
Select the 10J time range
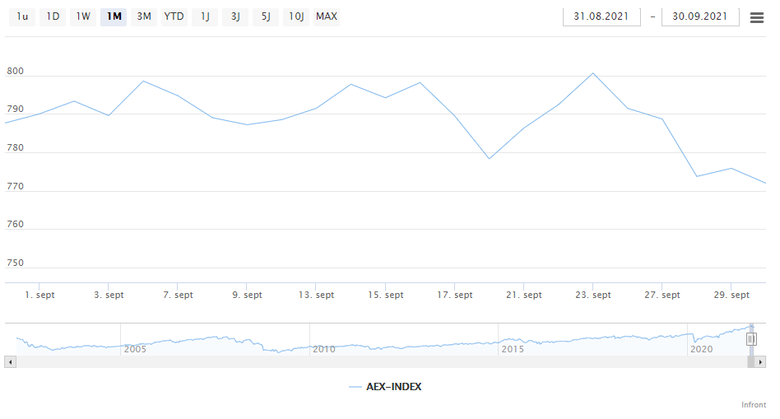pos(296,16)
